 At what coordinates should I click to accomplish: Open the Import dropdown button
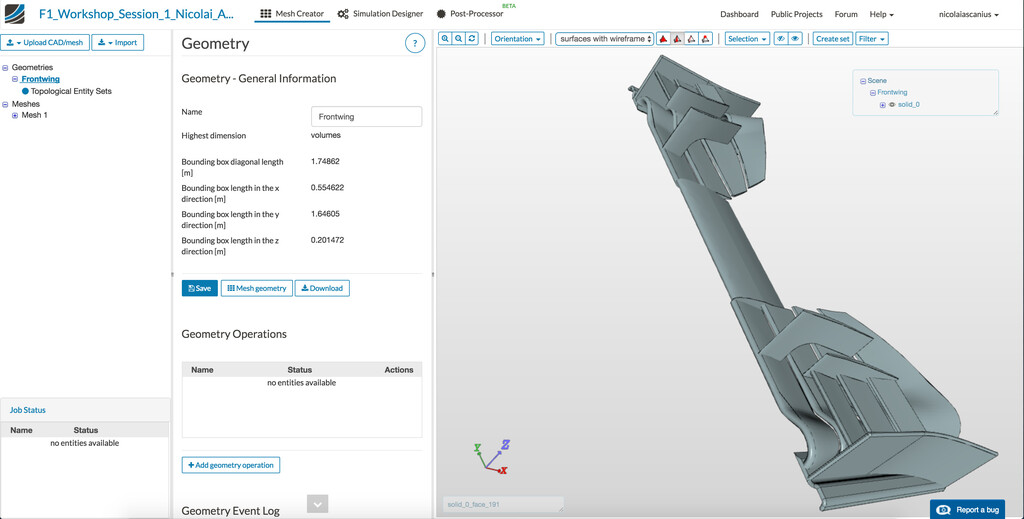point(118,42)
